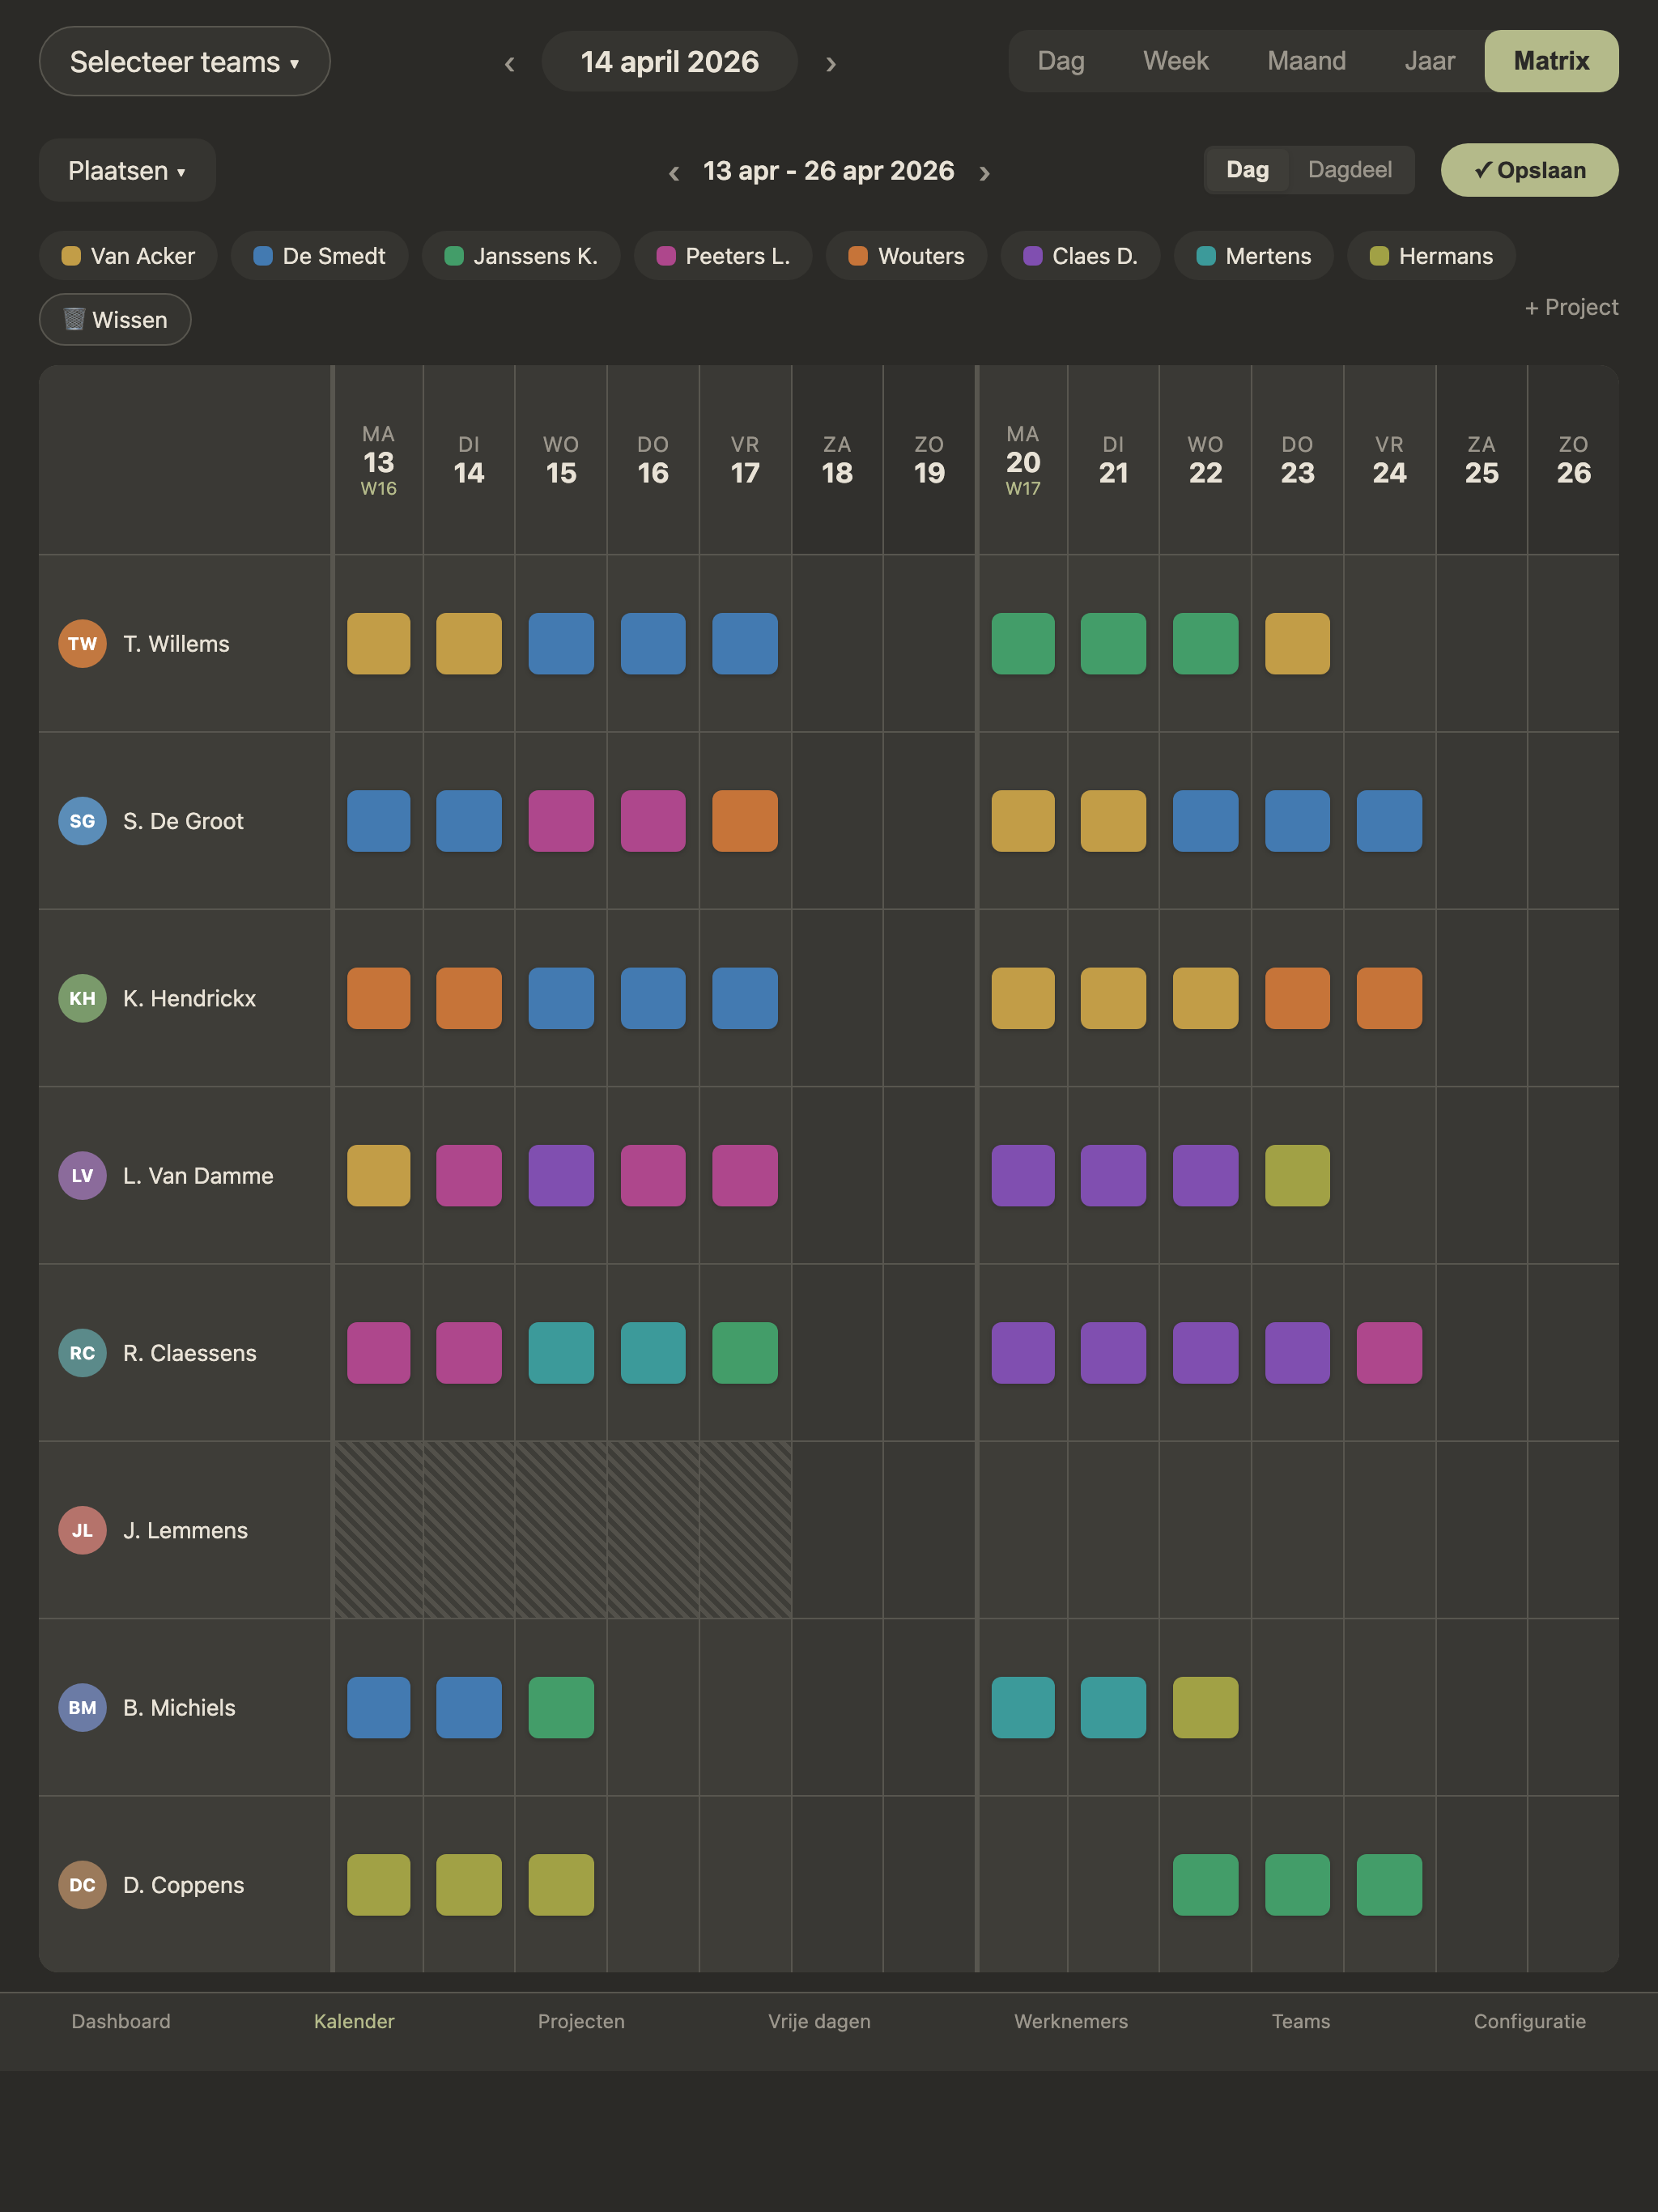
Task: Open Projecten in the bottom navigation
Action: [581, 2021]
